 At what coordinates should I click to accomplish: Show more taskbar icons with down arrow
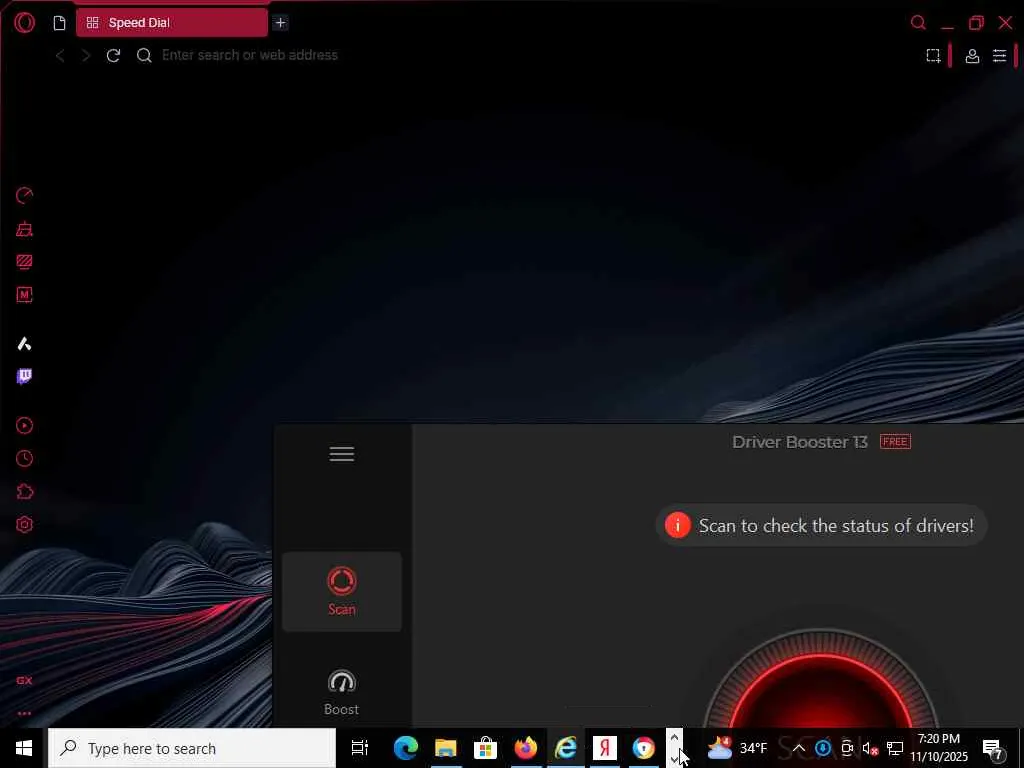point(674,760)
